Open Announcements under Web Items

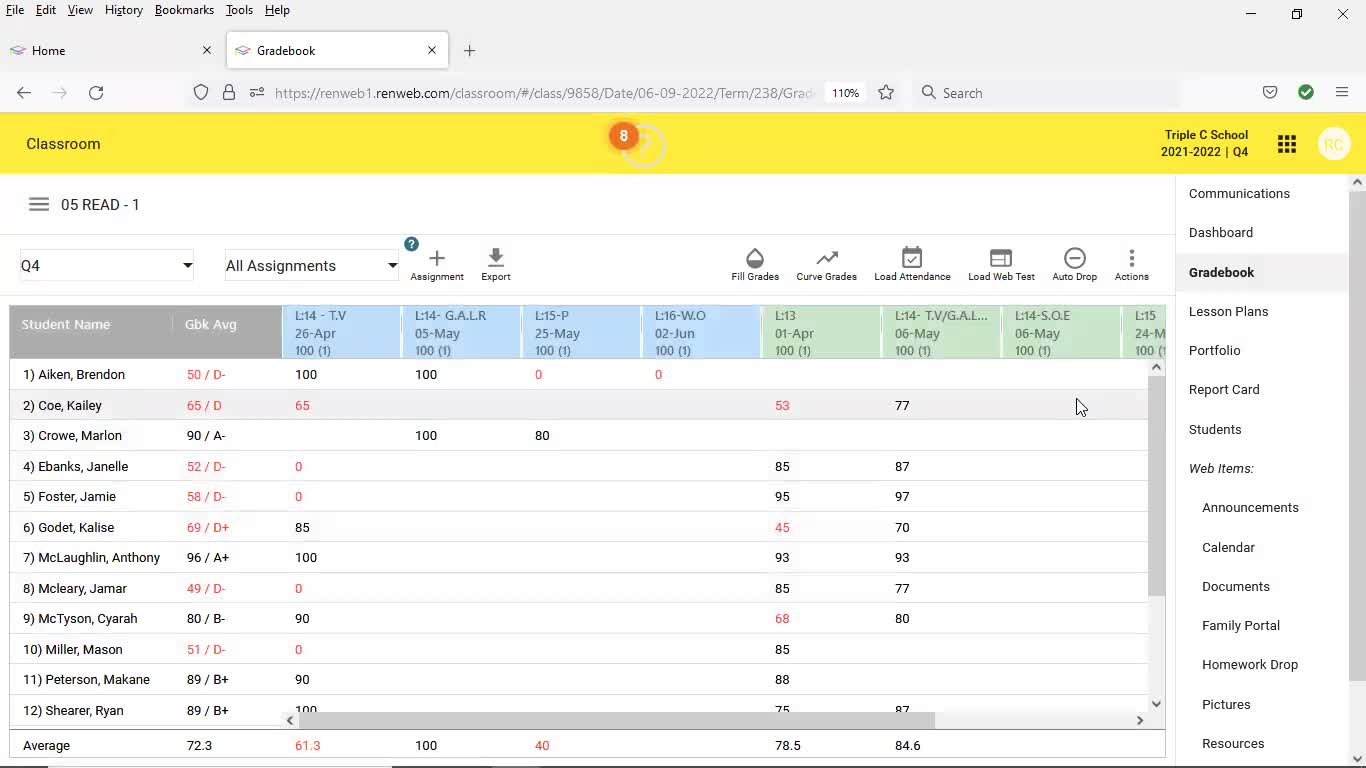(1250, 508)
